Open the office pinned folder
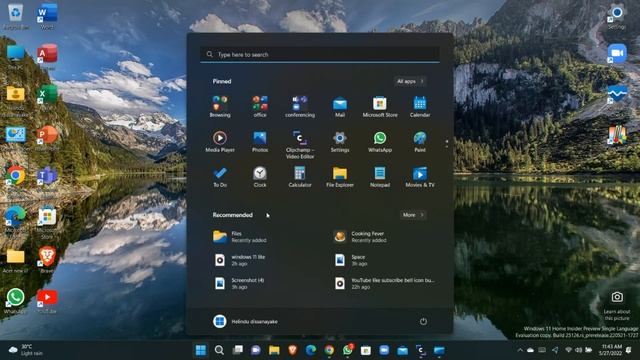 tap(260, 107)
